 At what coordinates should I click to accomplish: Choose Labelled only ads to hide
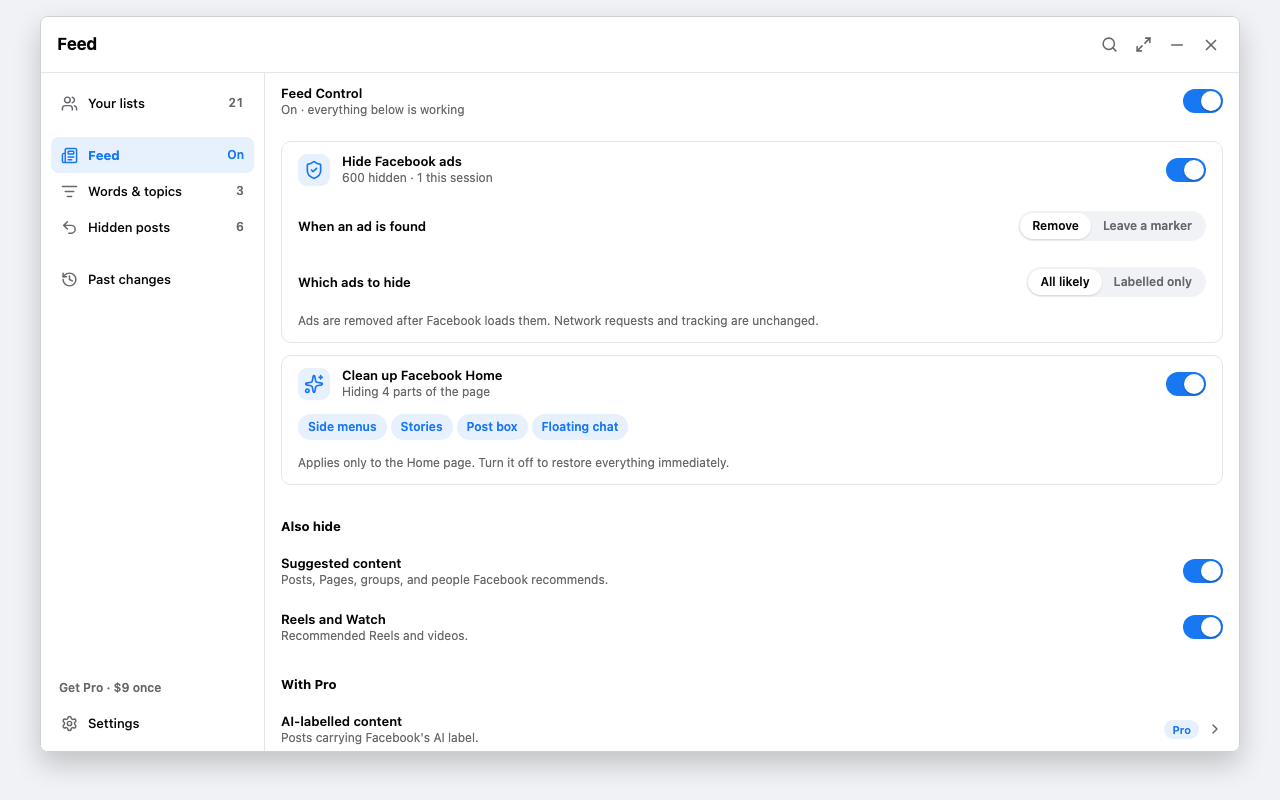point(1152,282)
